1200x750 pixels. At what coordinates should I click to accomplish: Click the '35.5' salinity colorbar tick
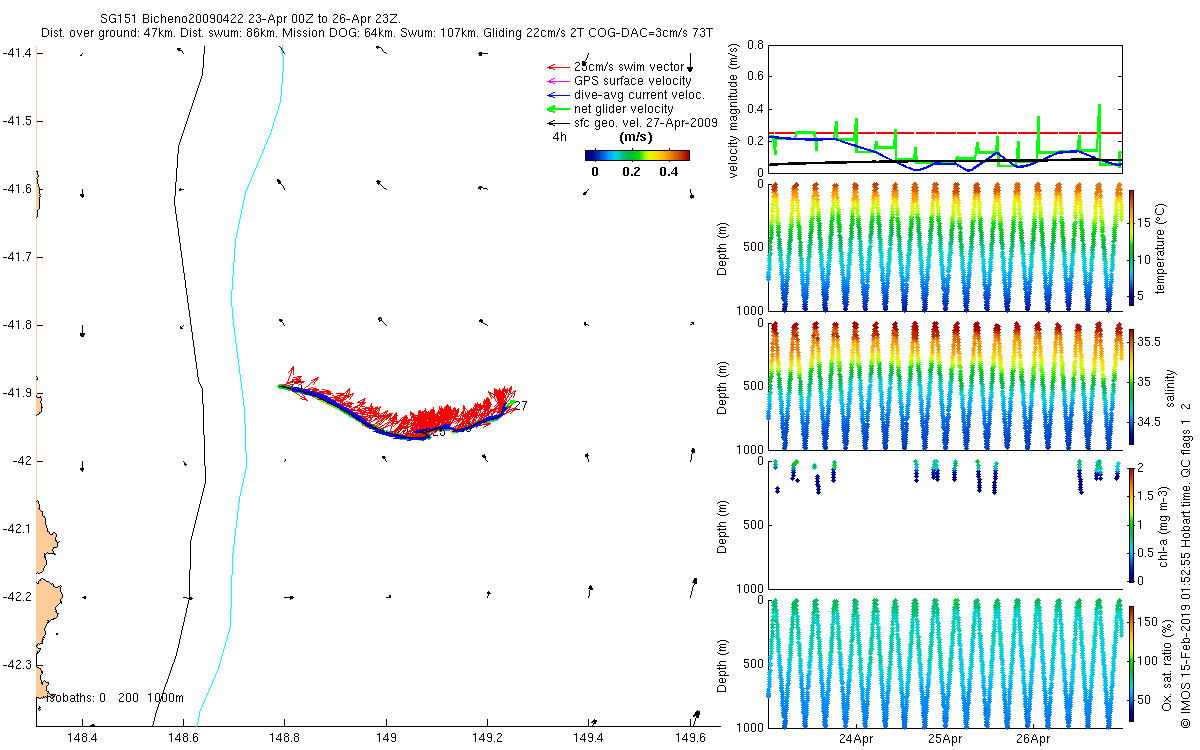(x=1151, y=341)
